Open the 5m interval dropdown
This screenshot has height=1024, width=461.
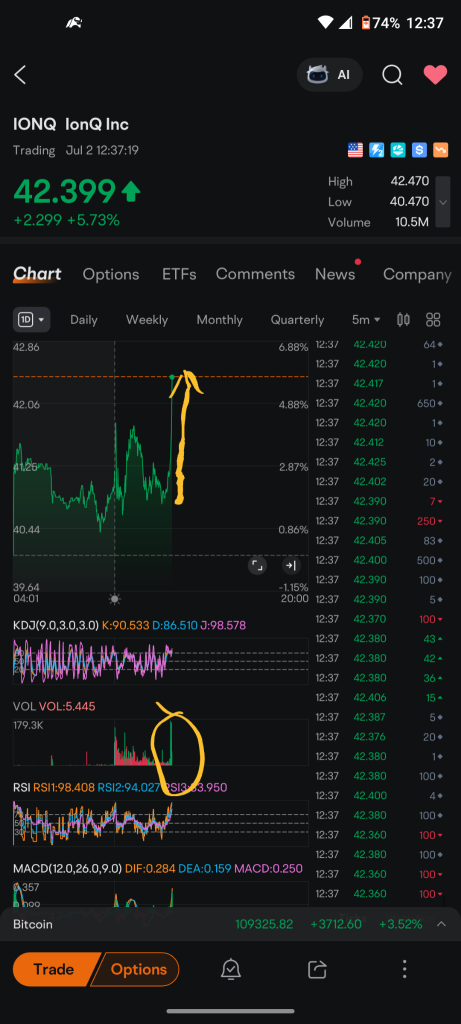pos(366,320)
